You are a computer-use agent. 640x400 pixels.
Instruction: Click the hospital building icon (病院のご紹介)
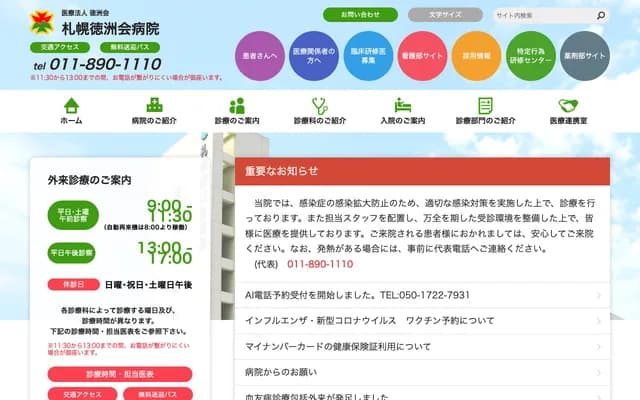click(x=154, y=105)
